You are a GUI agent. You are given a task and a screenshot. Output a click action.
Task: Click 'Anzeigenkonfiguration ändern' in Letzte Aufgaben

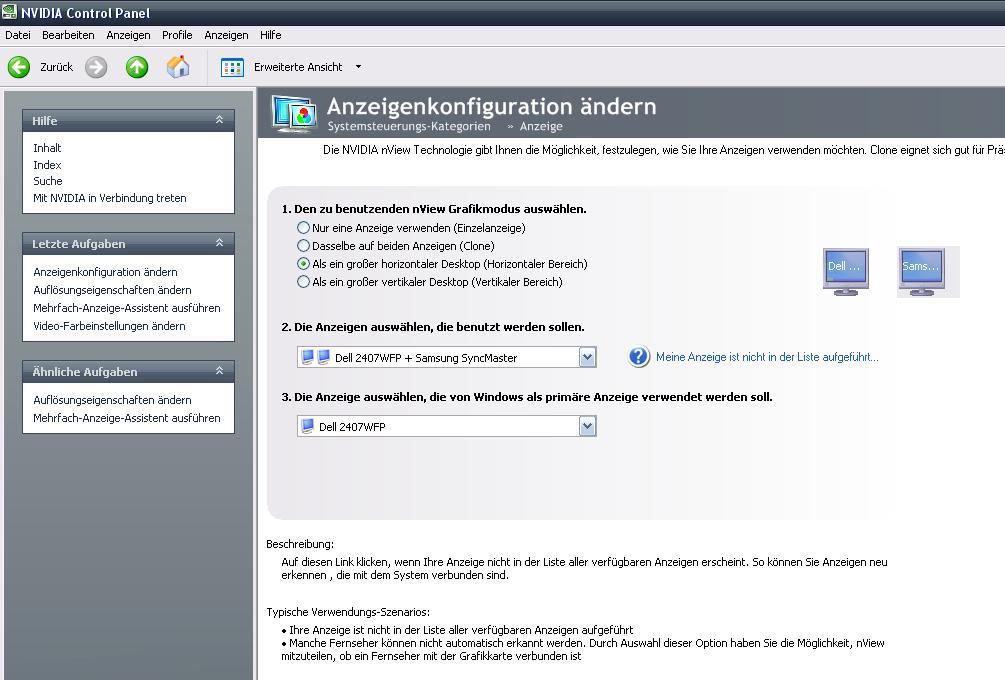pyautogui.click(x=105, y=272)
